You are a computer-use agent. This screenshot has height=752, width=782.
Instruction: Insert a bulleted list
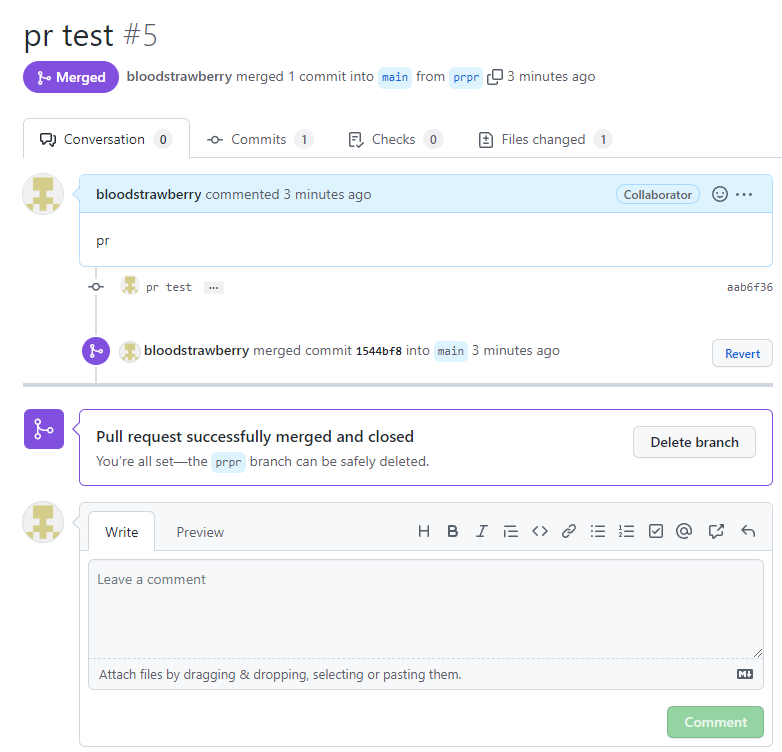point(597,531)
